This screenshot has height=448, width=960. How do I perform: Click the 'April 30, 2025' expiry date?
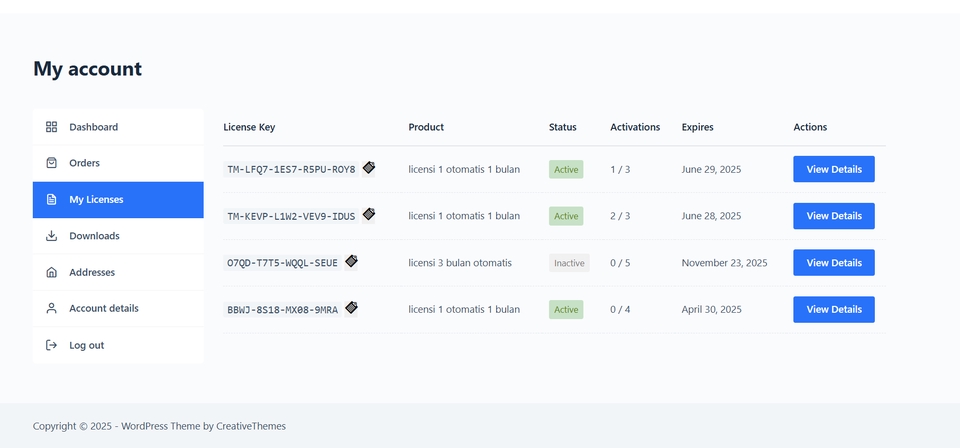711,310
